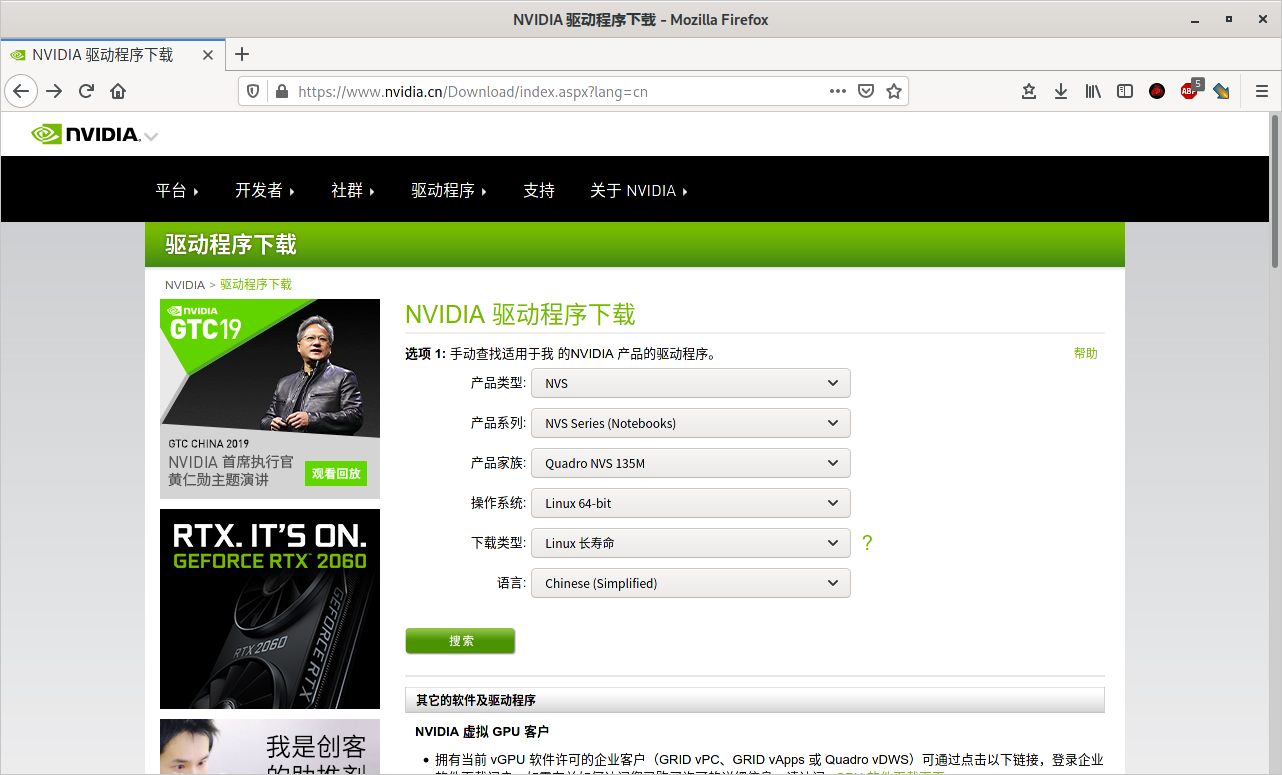
Task: Click 驱动程序下载 breadcrumb link
Action: [256, 285]
